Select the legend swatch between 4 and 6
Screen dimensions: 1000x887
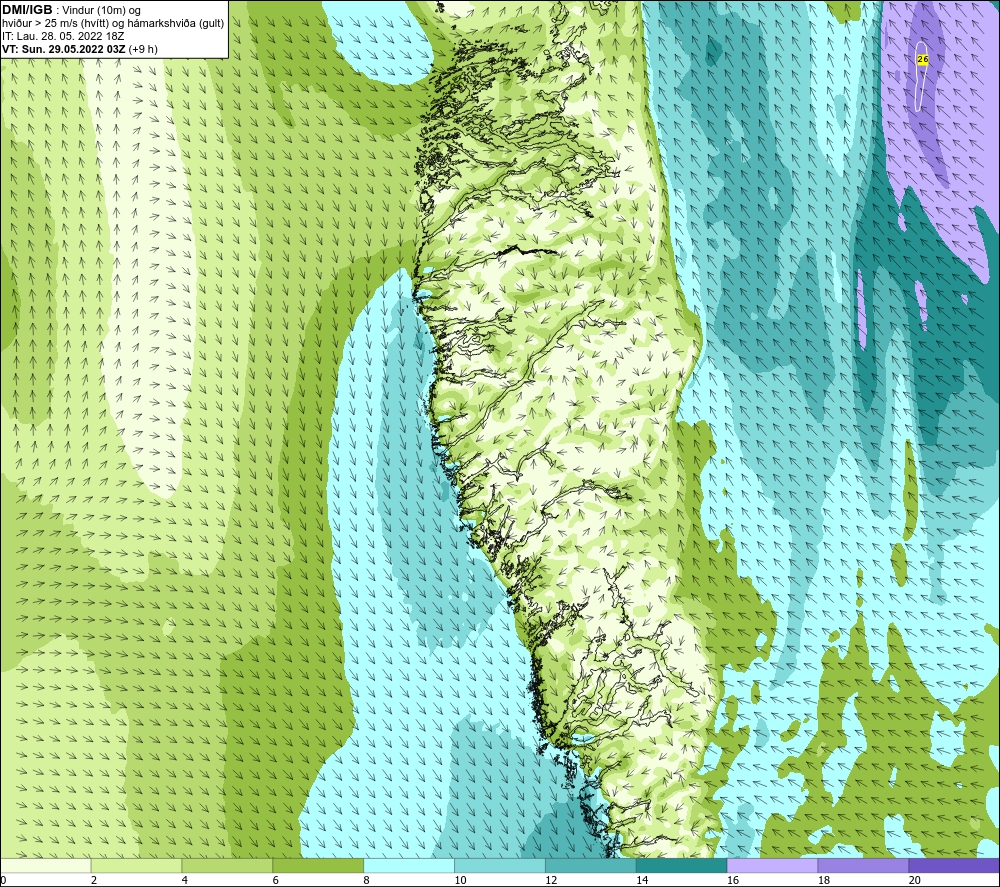tap(227, 865)
